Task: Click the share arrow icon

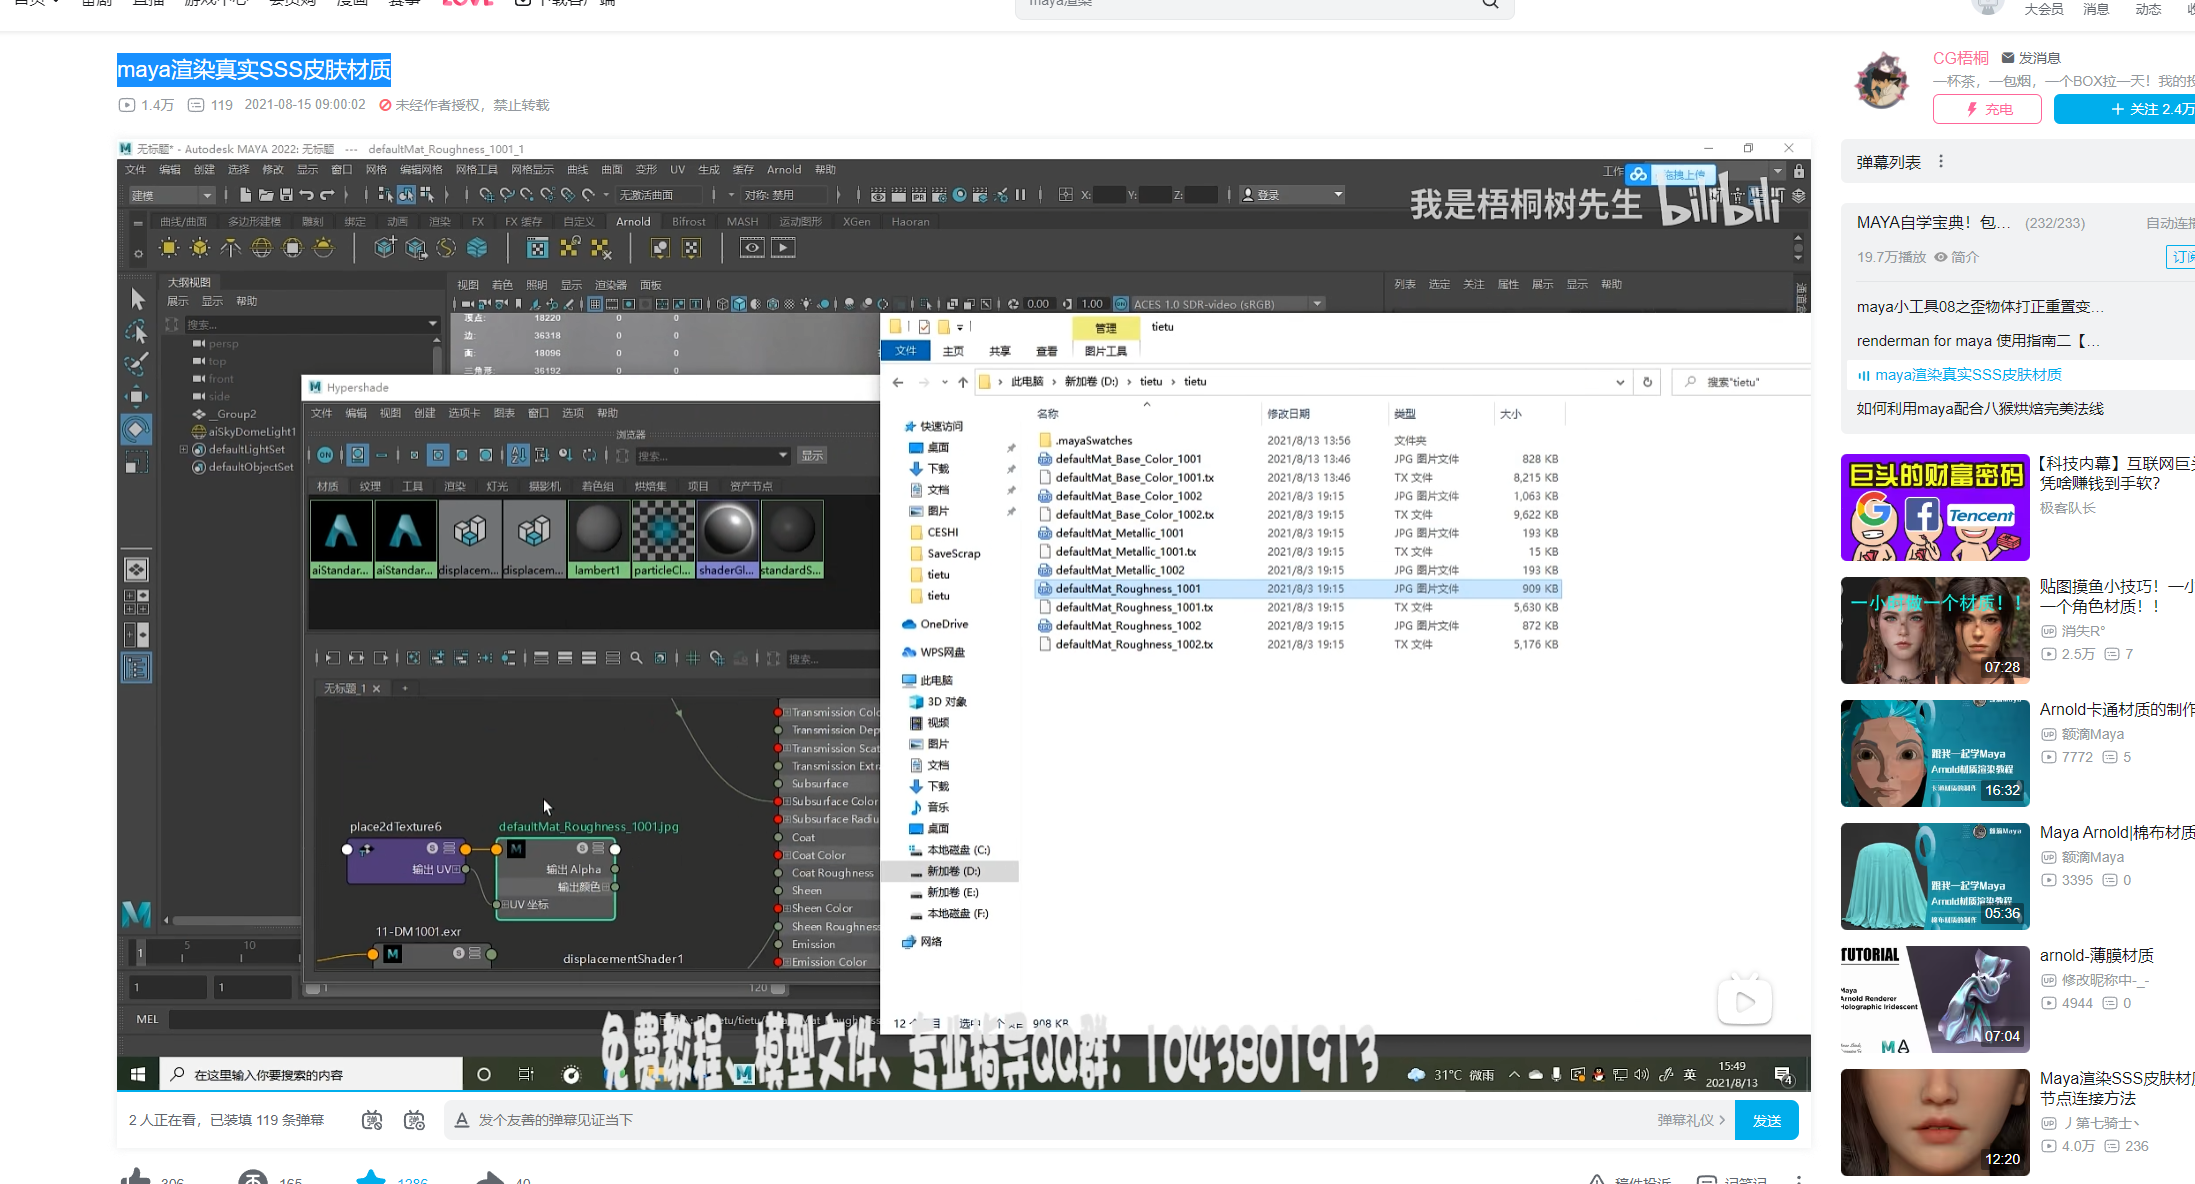Action: click(x=490, y=1178)
